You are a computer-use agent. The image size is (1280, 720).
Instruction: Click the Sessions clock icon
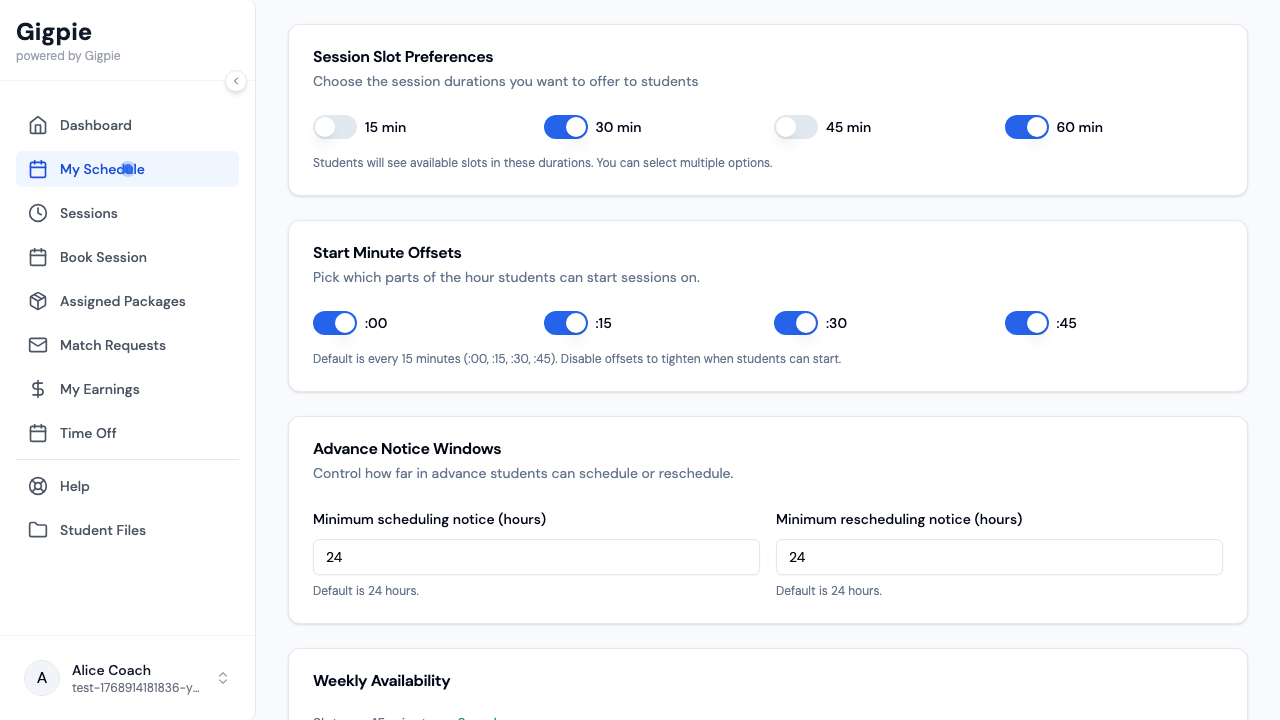pyautogui.click(x=38, y=213)
